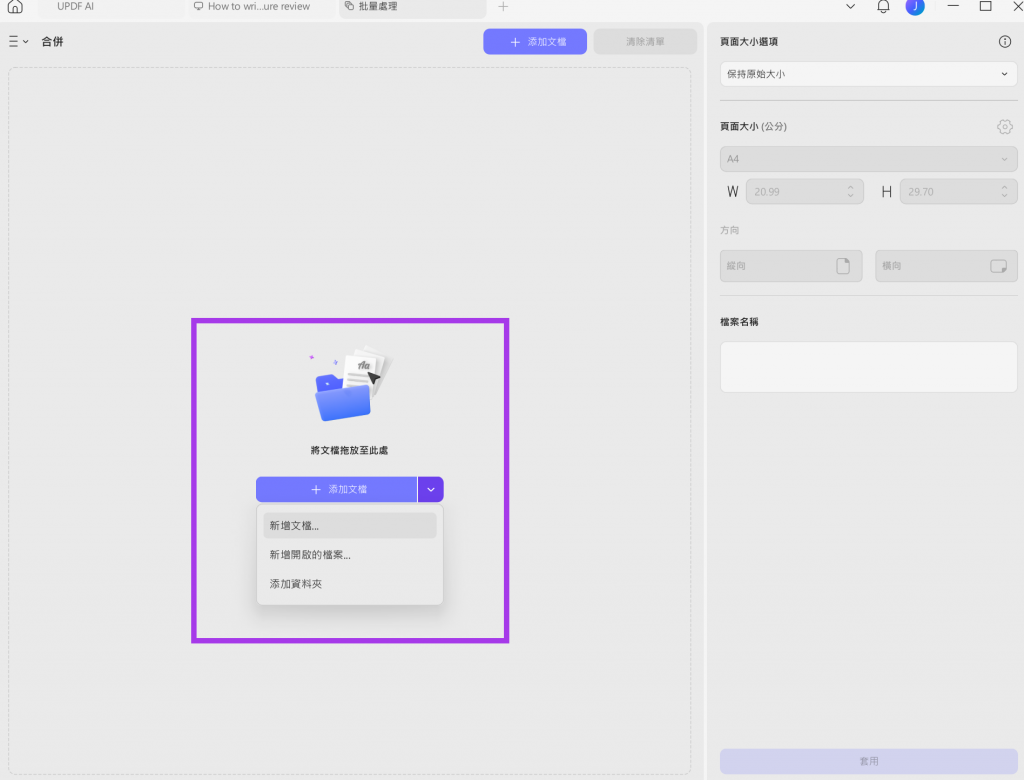Open a new tab with the plus icon
The image size is (1024, 780).
(503, 7)
